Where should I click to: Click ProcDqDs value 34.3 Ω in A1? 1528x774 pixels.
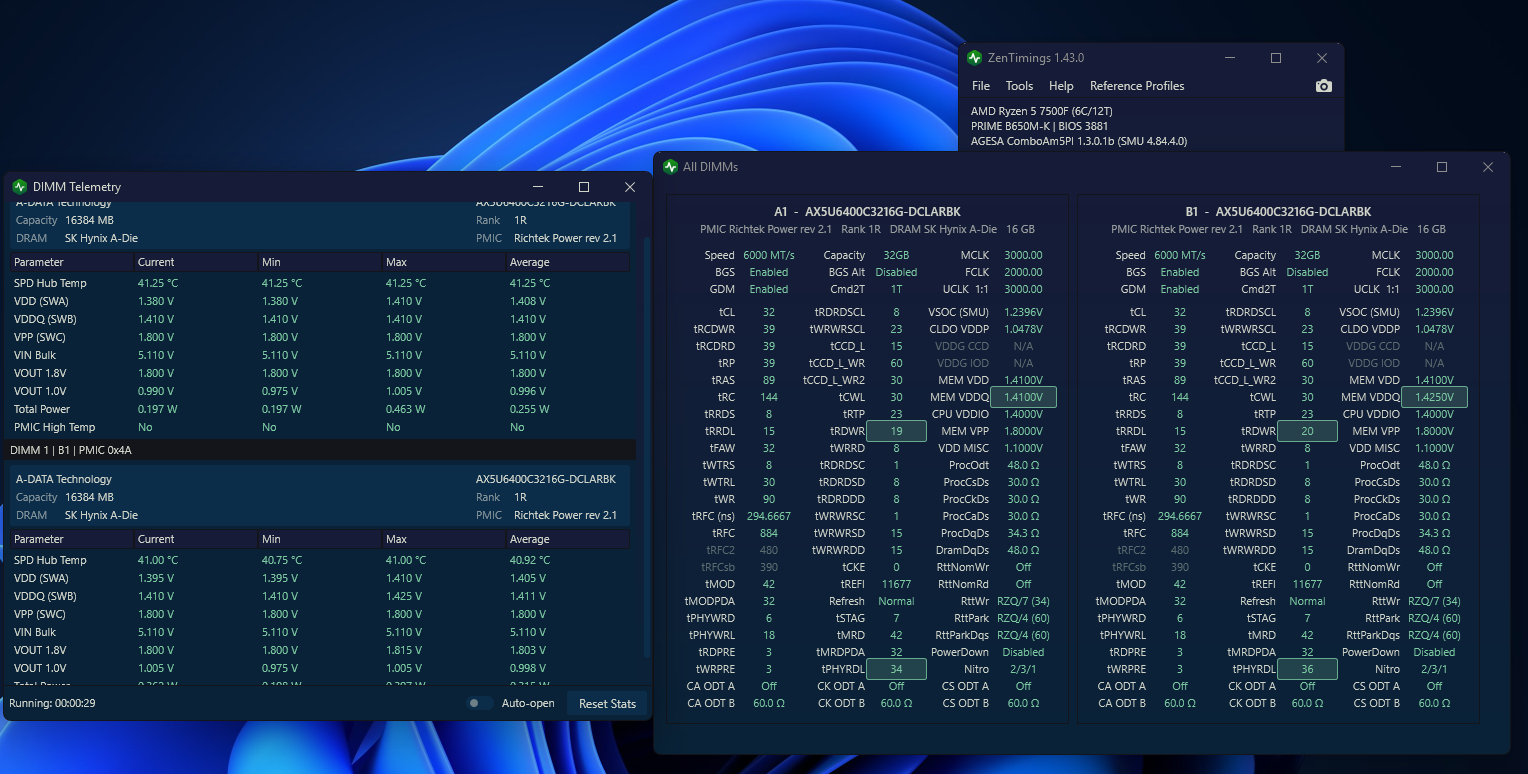pyautogui.click(x=1023, y=533)
